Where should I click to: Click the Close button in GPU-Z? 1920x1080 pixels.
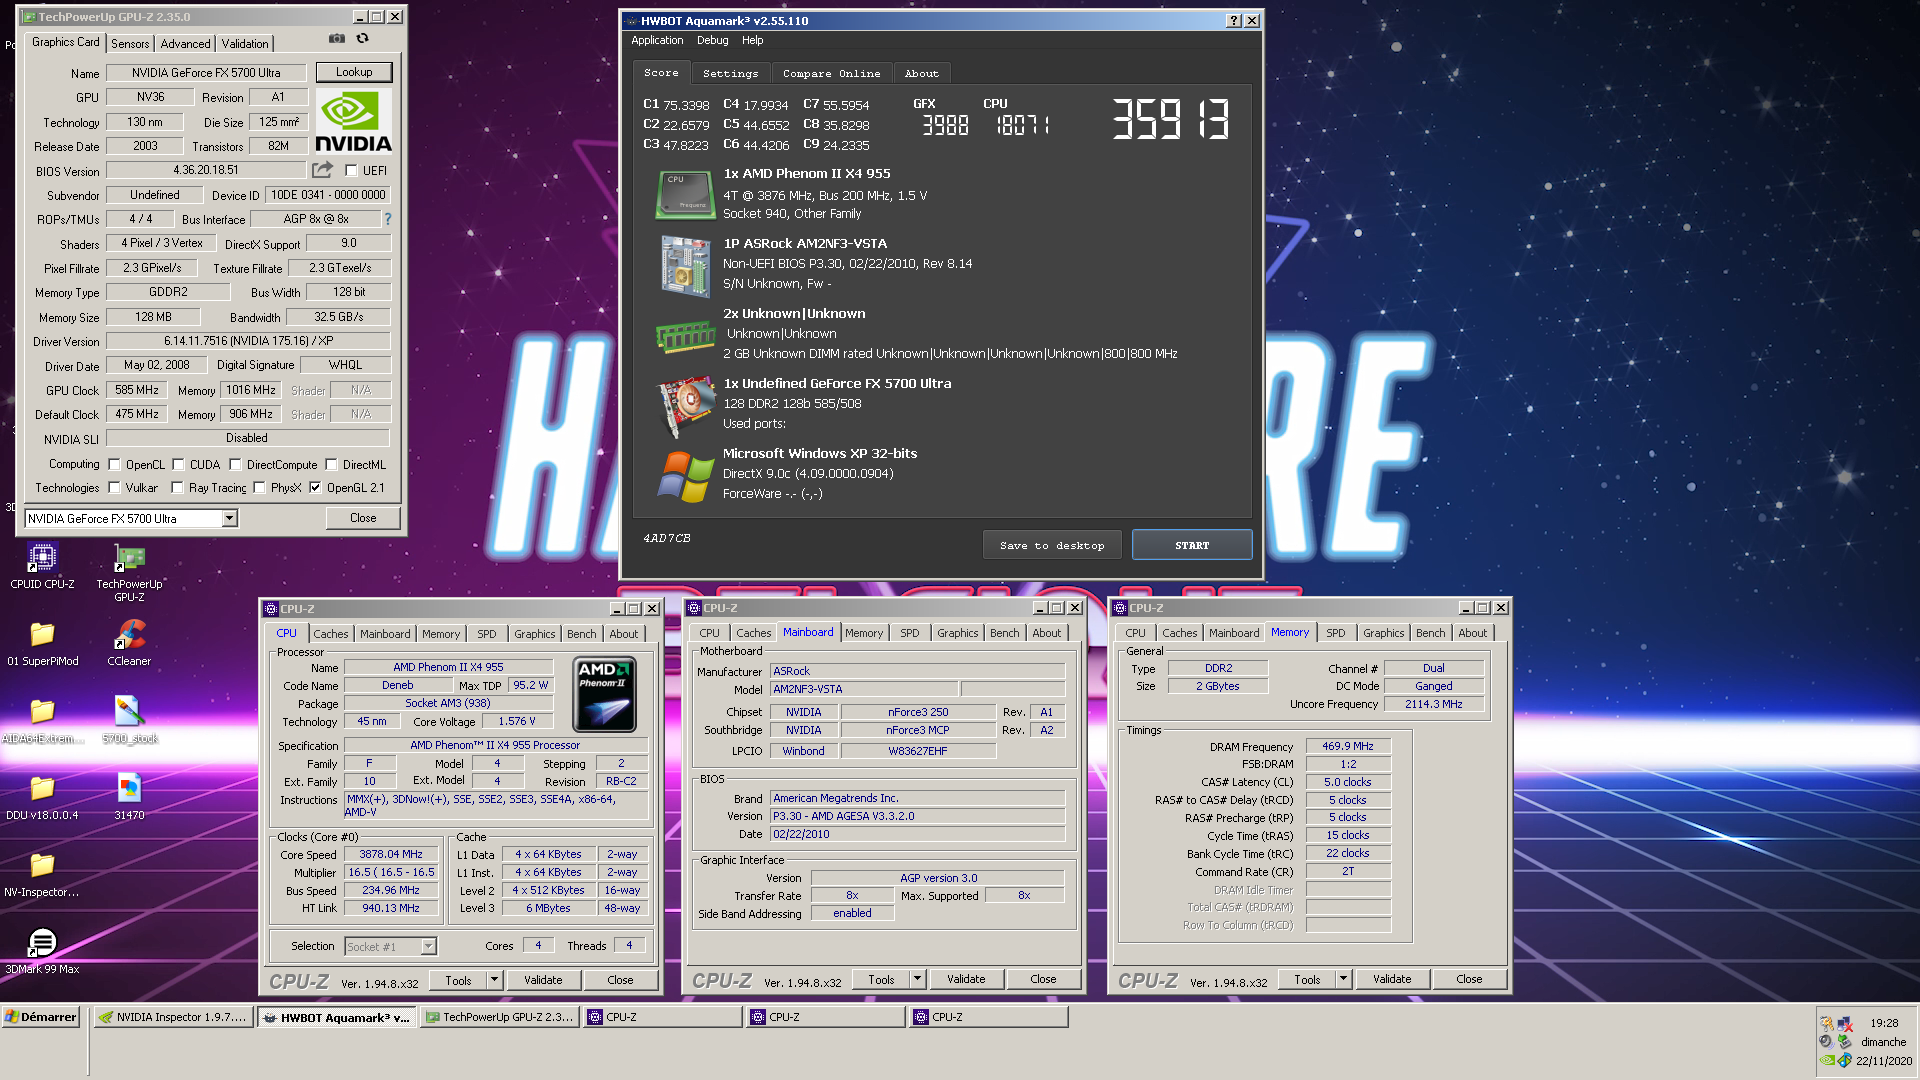click(x=363, y=518)
